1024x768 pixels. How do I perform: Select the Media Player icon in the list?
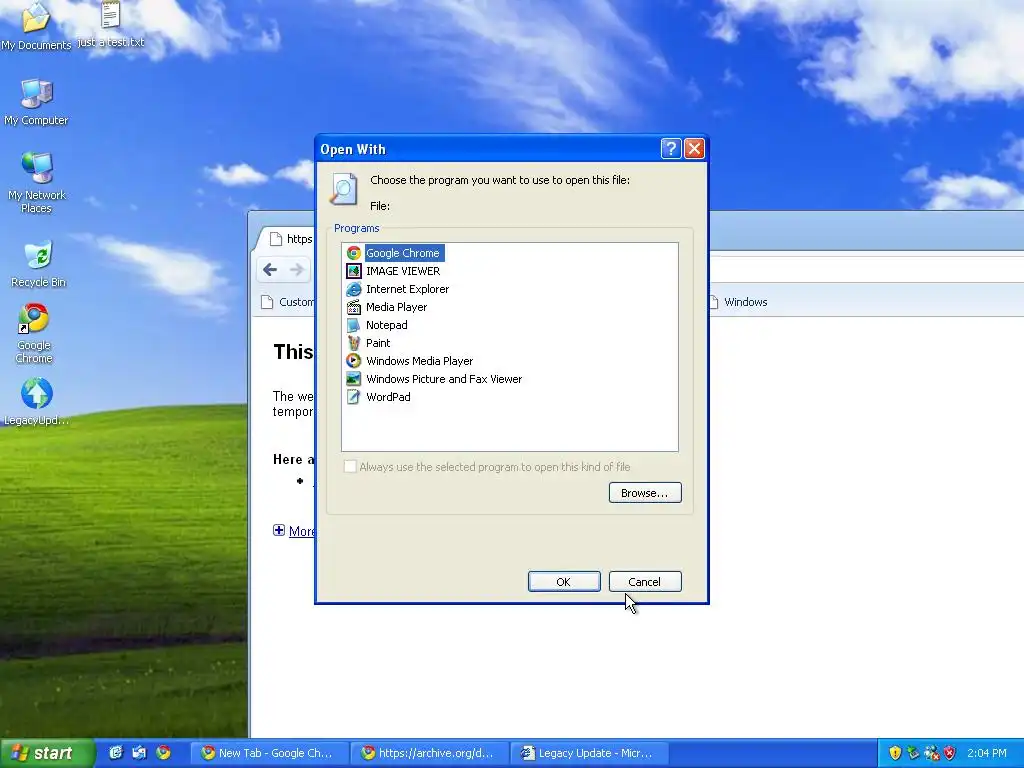(x=354, y=307)
